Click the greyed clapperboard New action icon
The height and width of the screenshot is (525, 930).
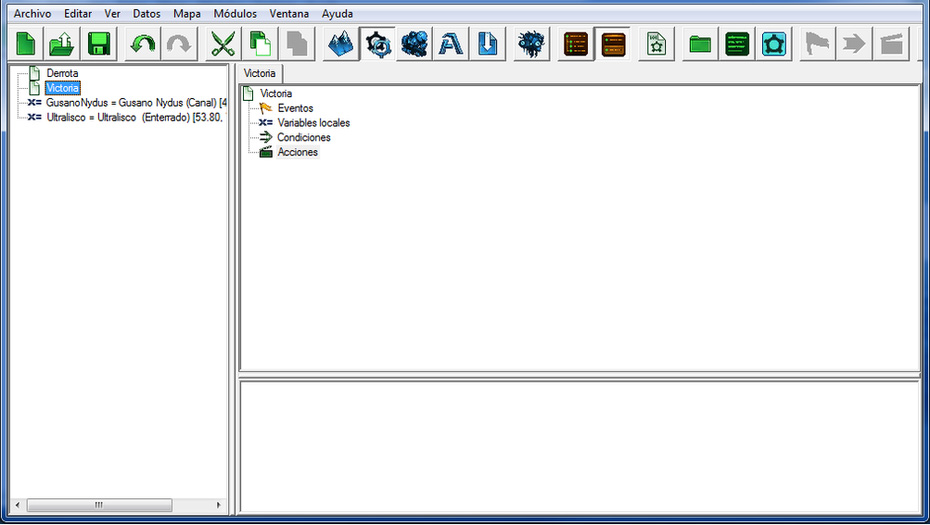pyautogui.click(x=891, y=44)
